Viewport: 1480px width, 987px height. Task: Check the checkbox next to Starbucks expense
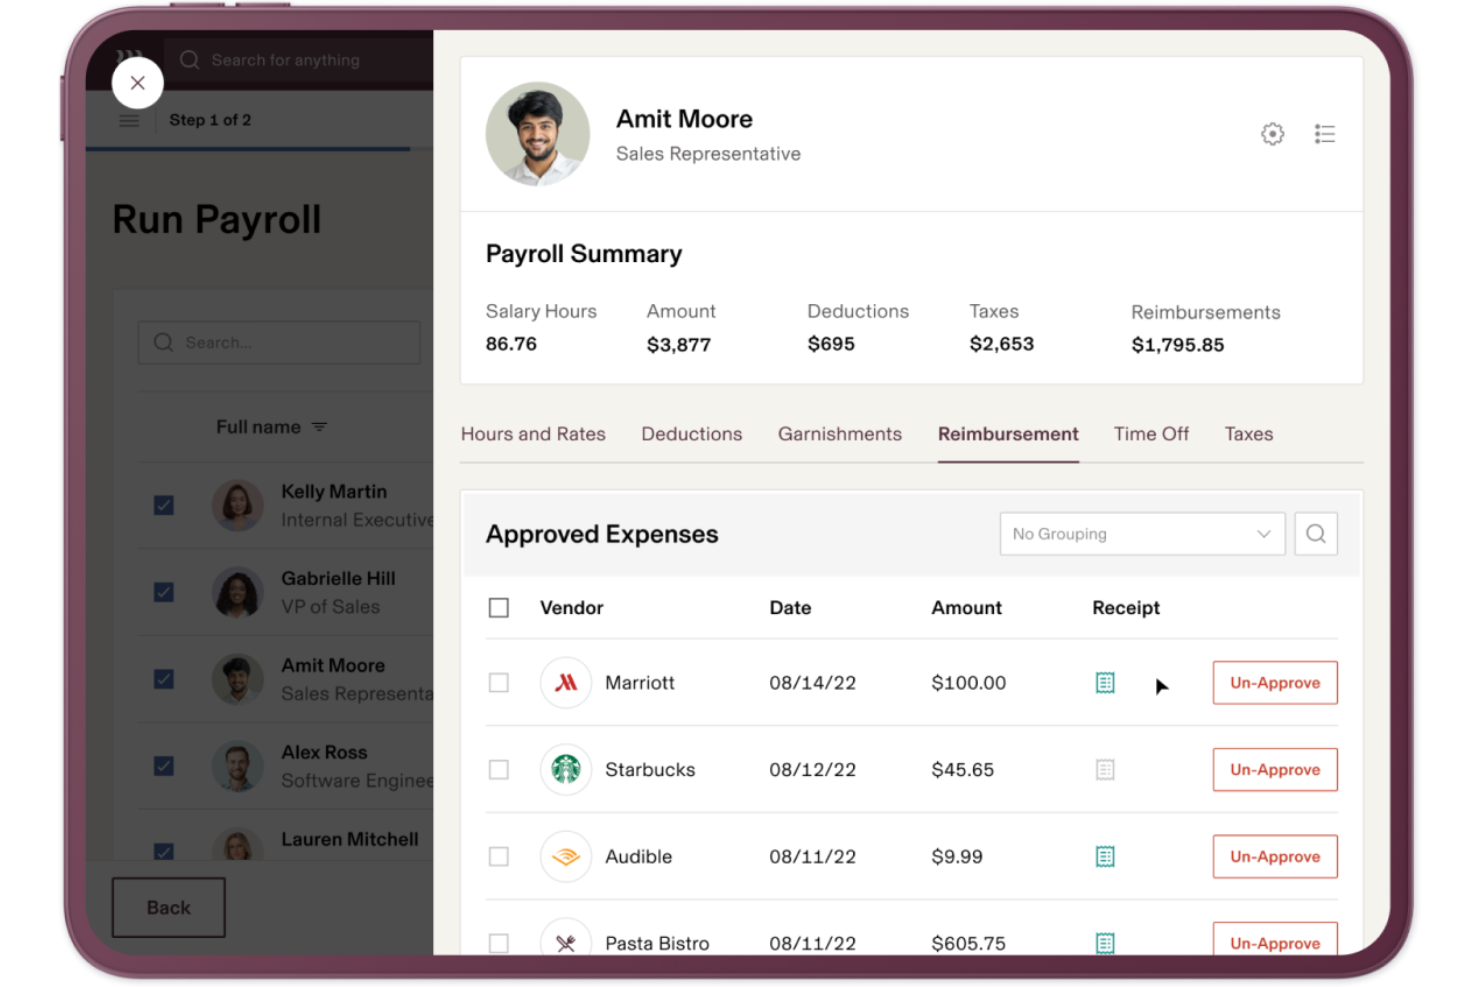pyautogui.click(x=499, y=770)
